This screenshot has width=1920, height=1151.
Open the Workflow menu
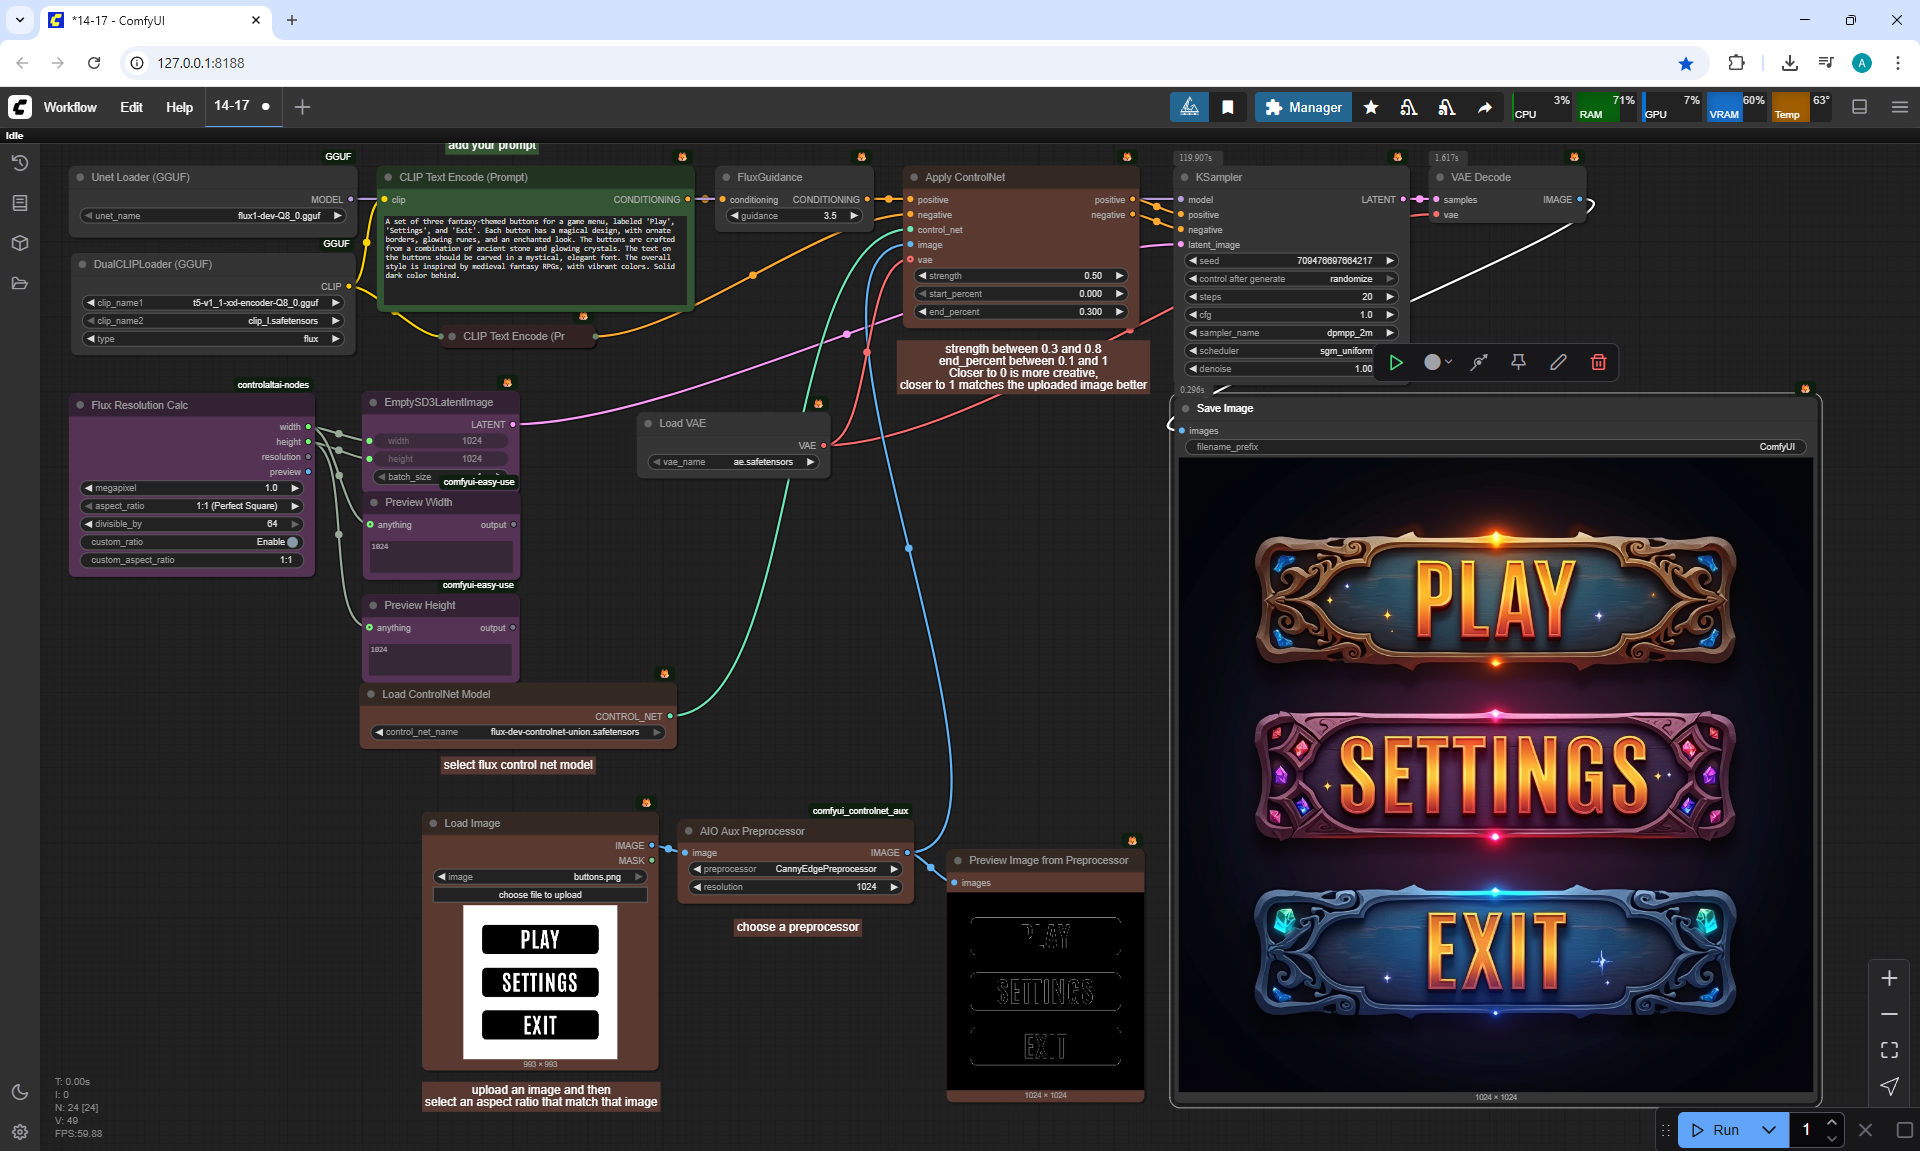click(x=70, y=107)
